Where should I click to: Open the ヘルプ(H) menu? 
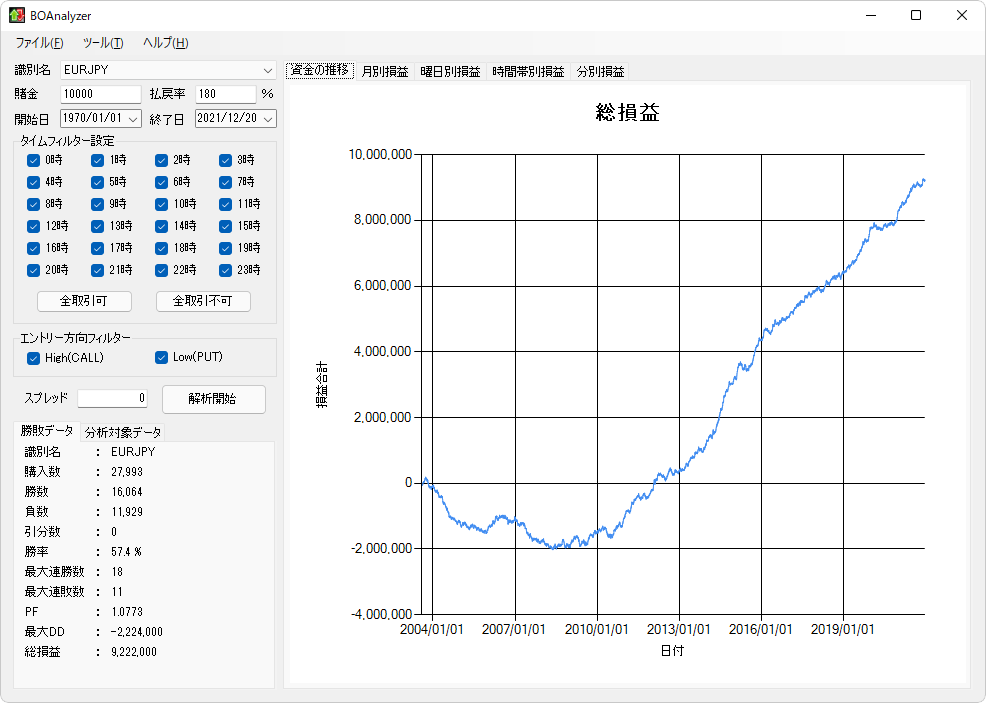pyautogui.click(x=165, y=43)
